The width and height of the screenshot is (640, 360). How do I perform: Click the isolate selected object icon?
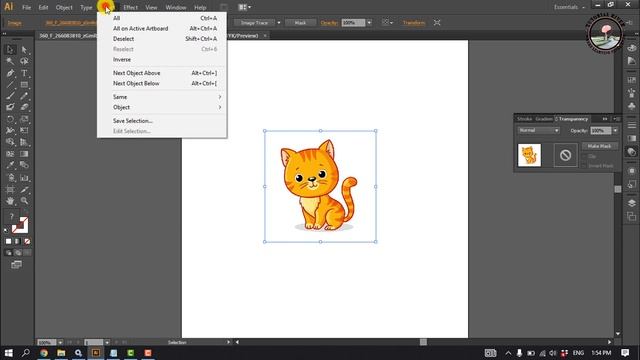click(x=437, y=22)
